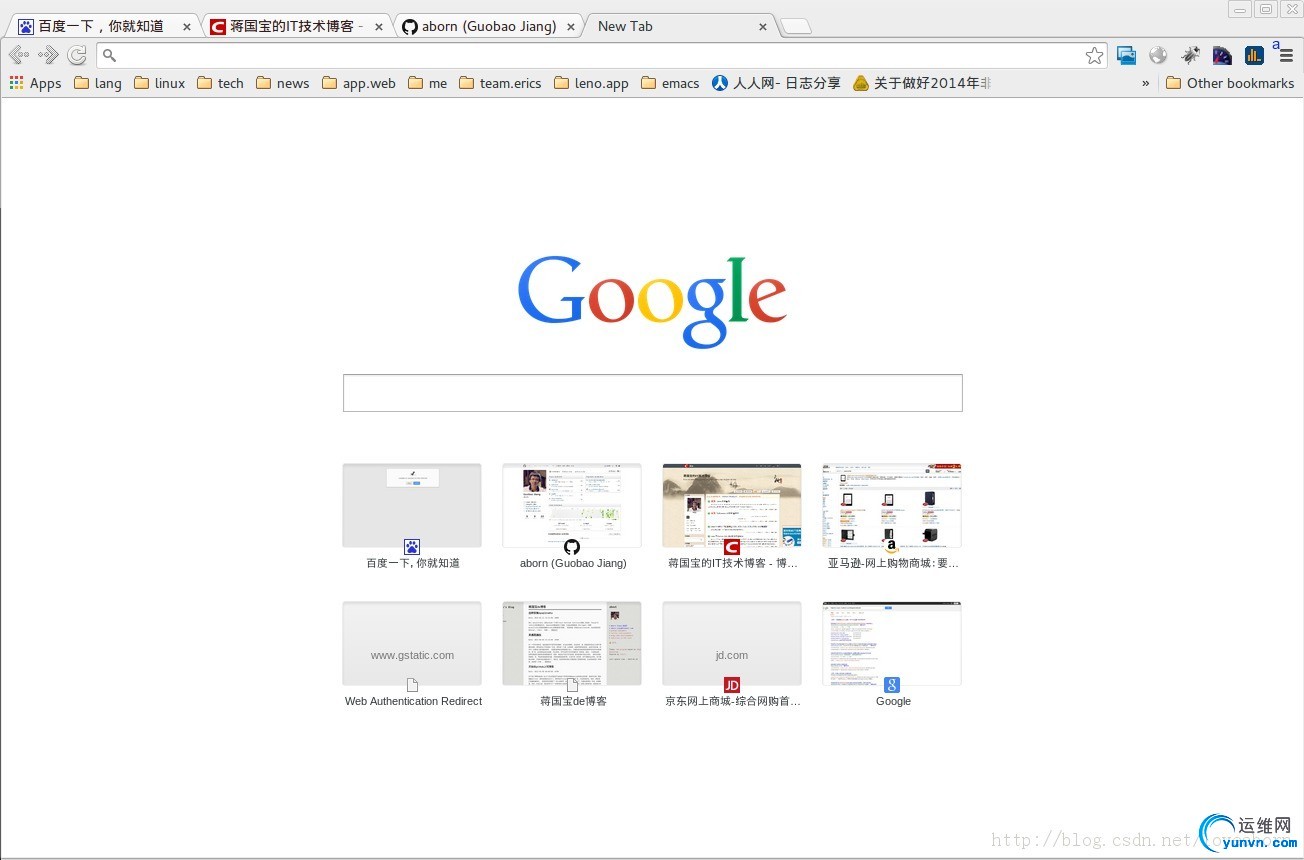Close the New Tab tab

763,27
